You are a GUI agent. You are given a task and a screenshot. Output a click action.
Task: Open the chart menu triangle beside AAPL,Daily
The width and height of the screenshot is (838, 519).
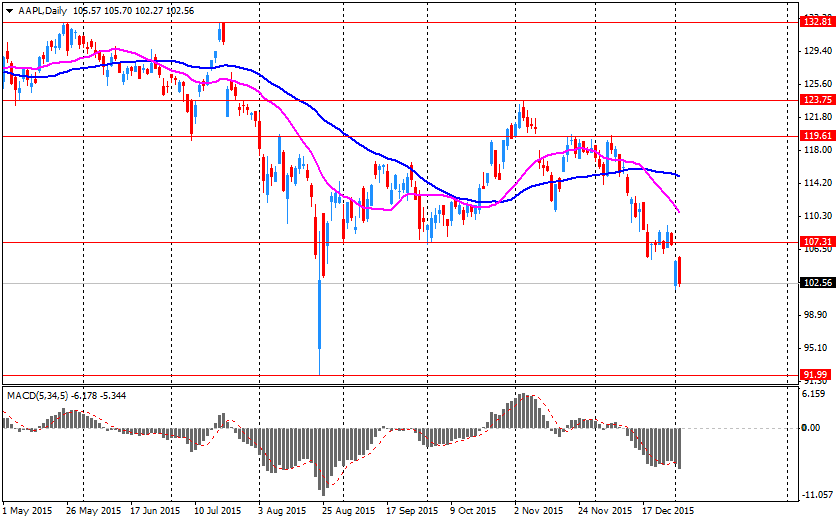pos(9,11)
